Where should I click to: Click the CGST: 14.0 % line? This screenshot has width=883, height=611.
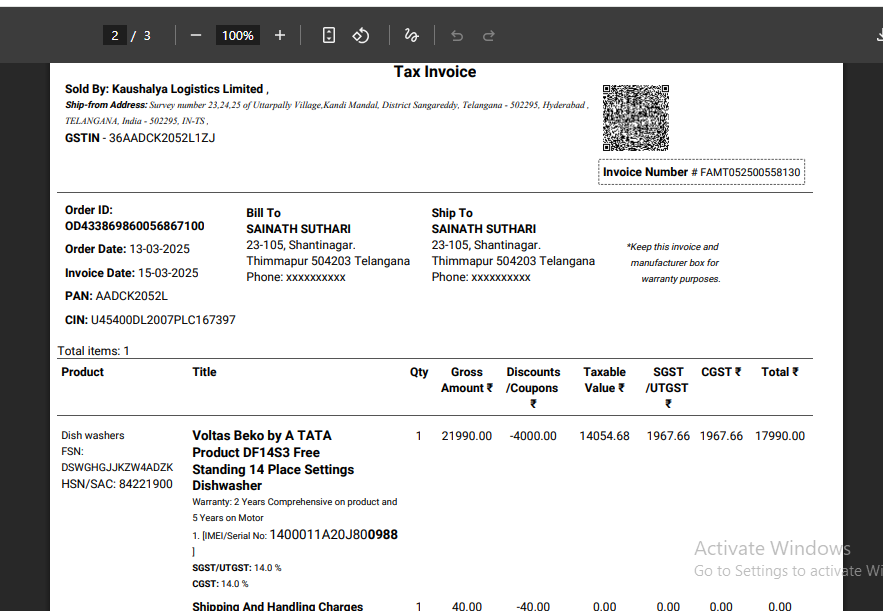[220, 584]
